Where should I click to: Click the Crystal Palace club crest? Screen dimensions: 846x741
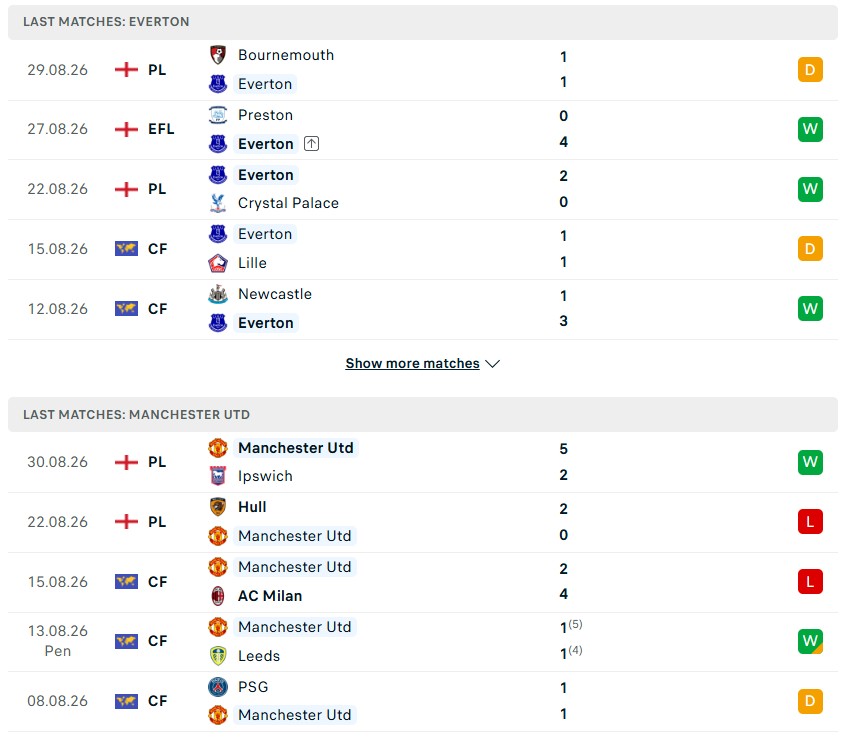coord(217,203)
